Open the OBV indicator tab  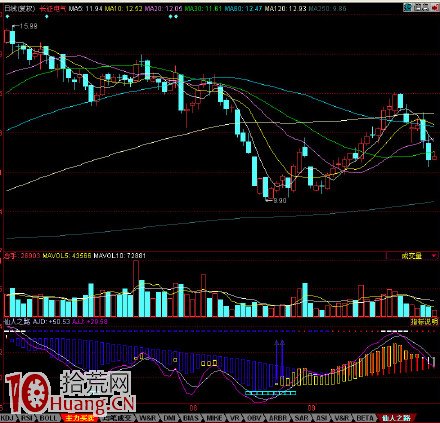(x=255, y=418)
